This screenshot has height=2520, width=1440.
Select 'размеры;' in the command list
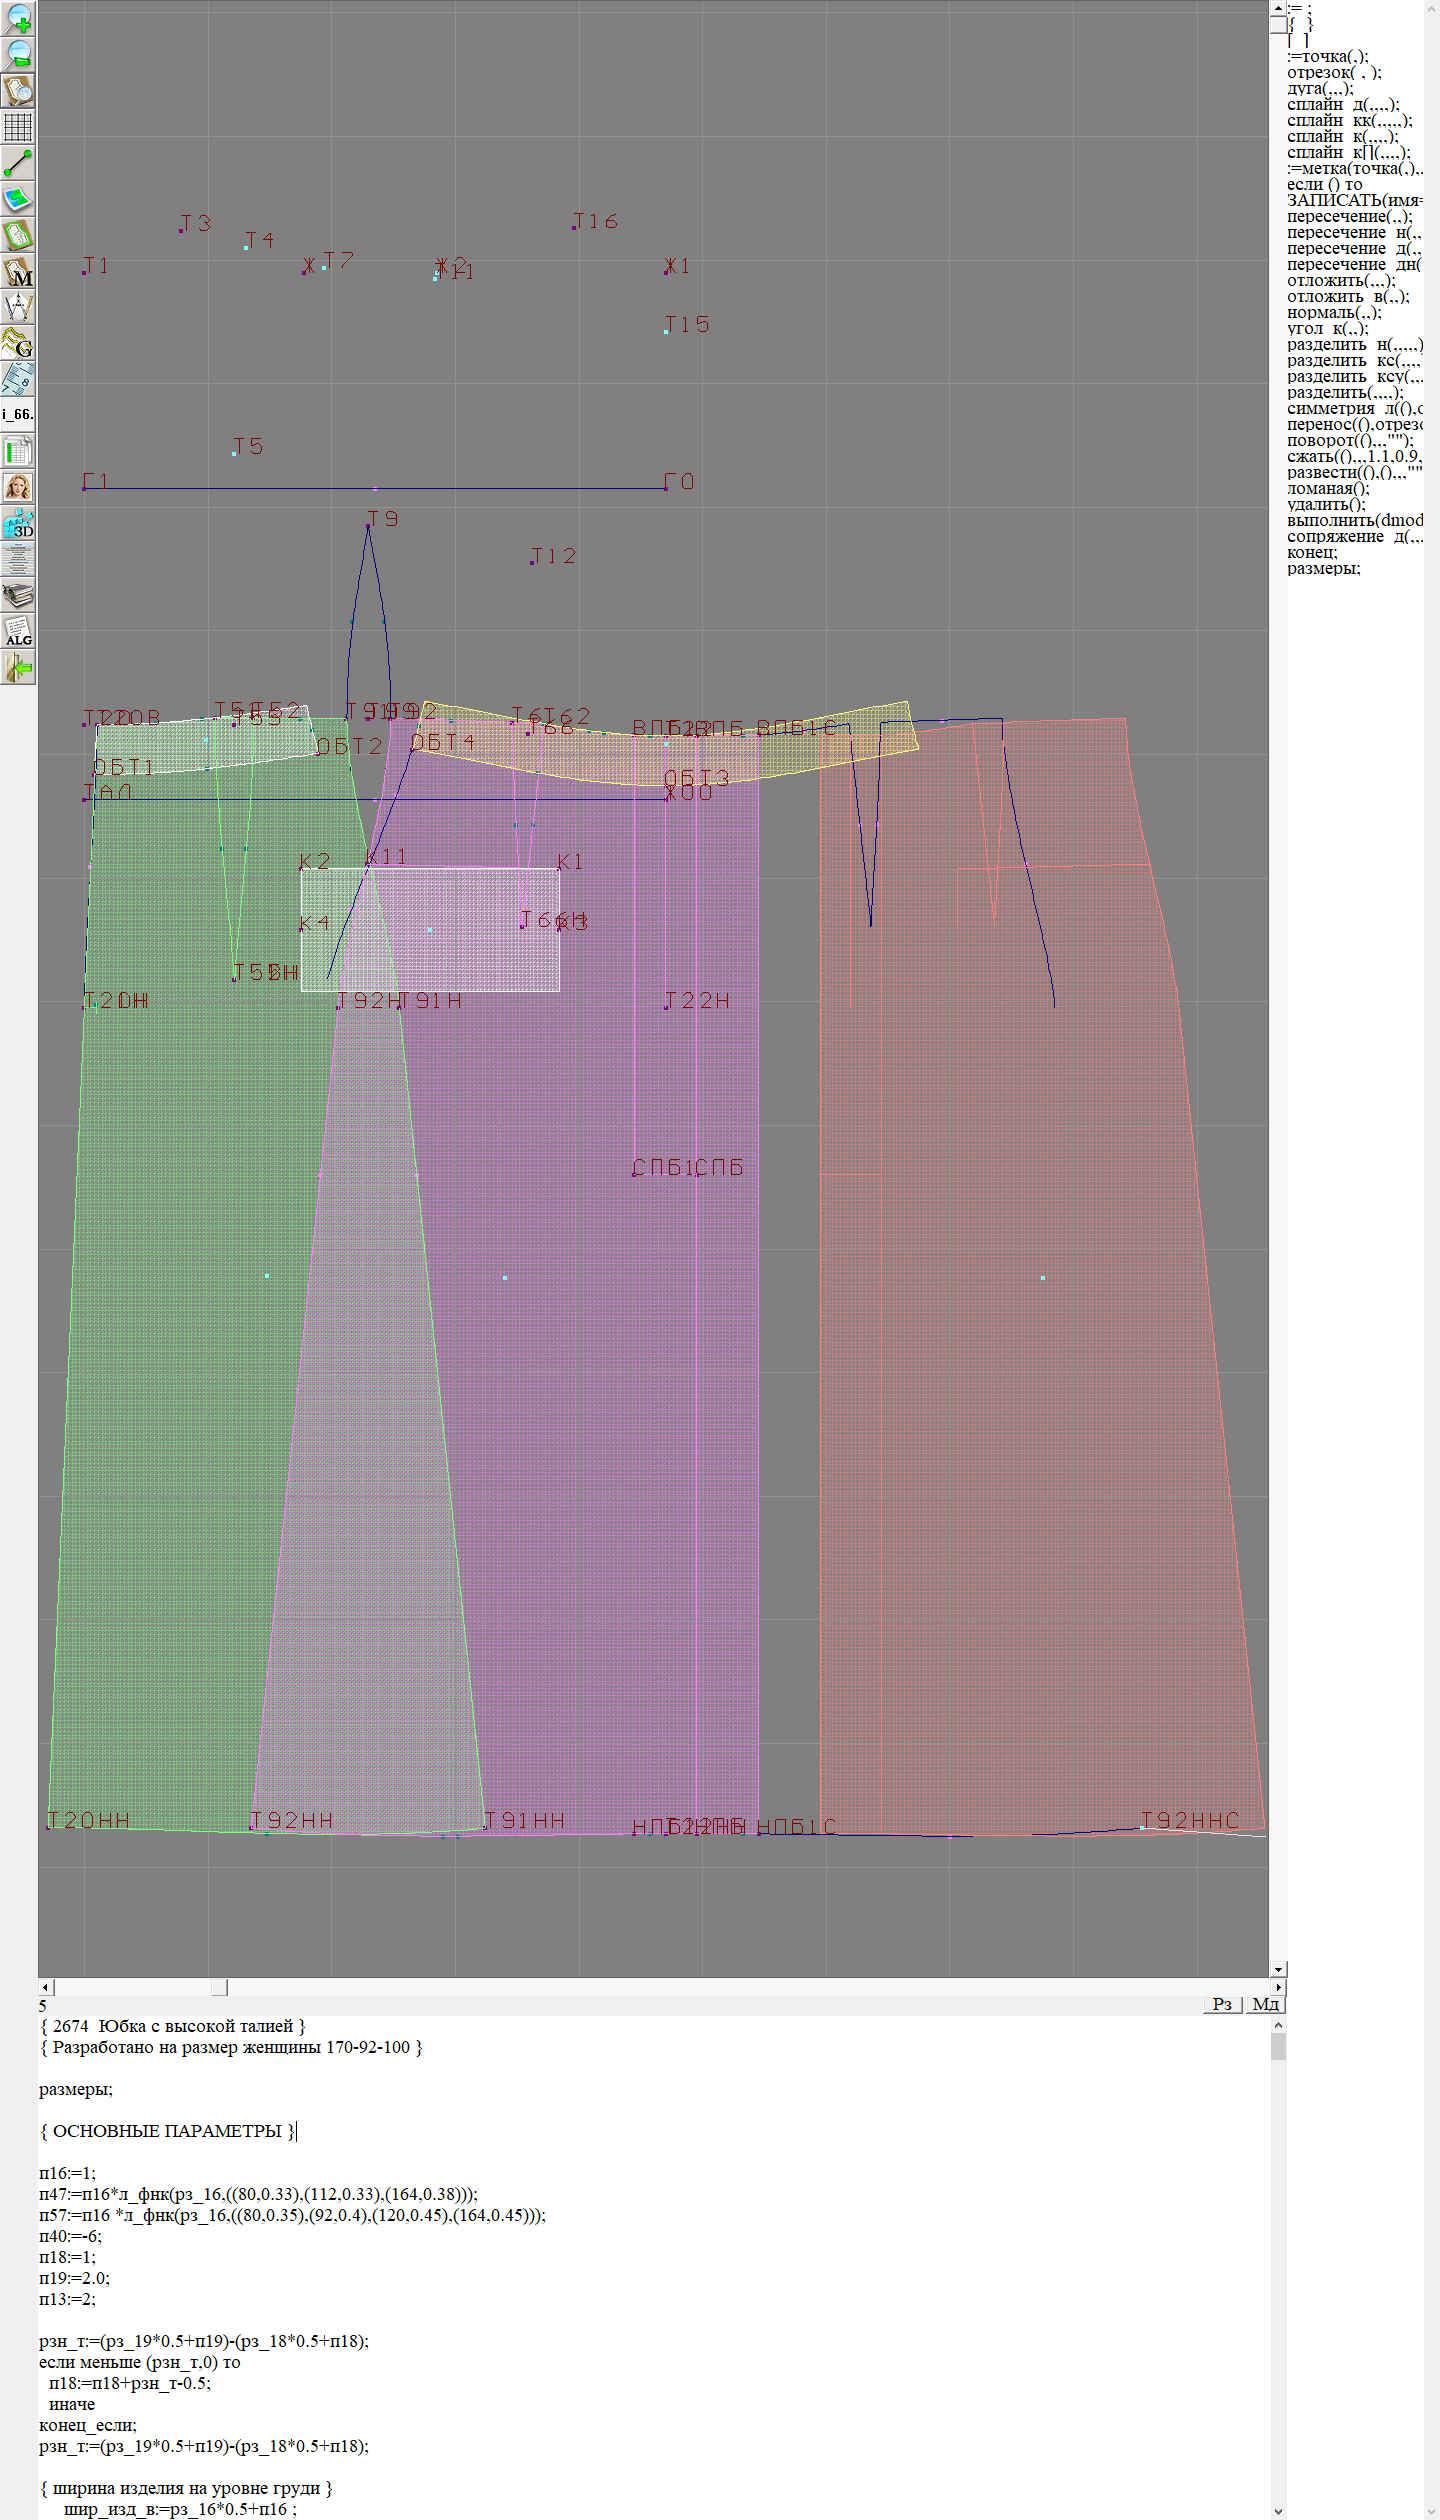(x=1323, y=568)
